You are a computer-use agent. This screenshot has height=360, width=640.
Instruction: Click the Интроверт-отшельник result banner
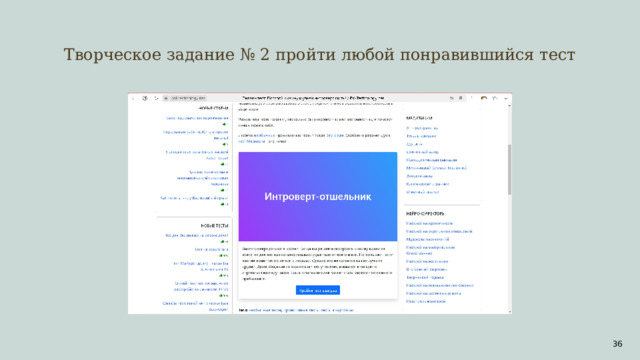coord(318,196)
